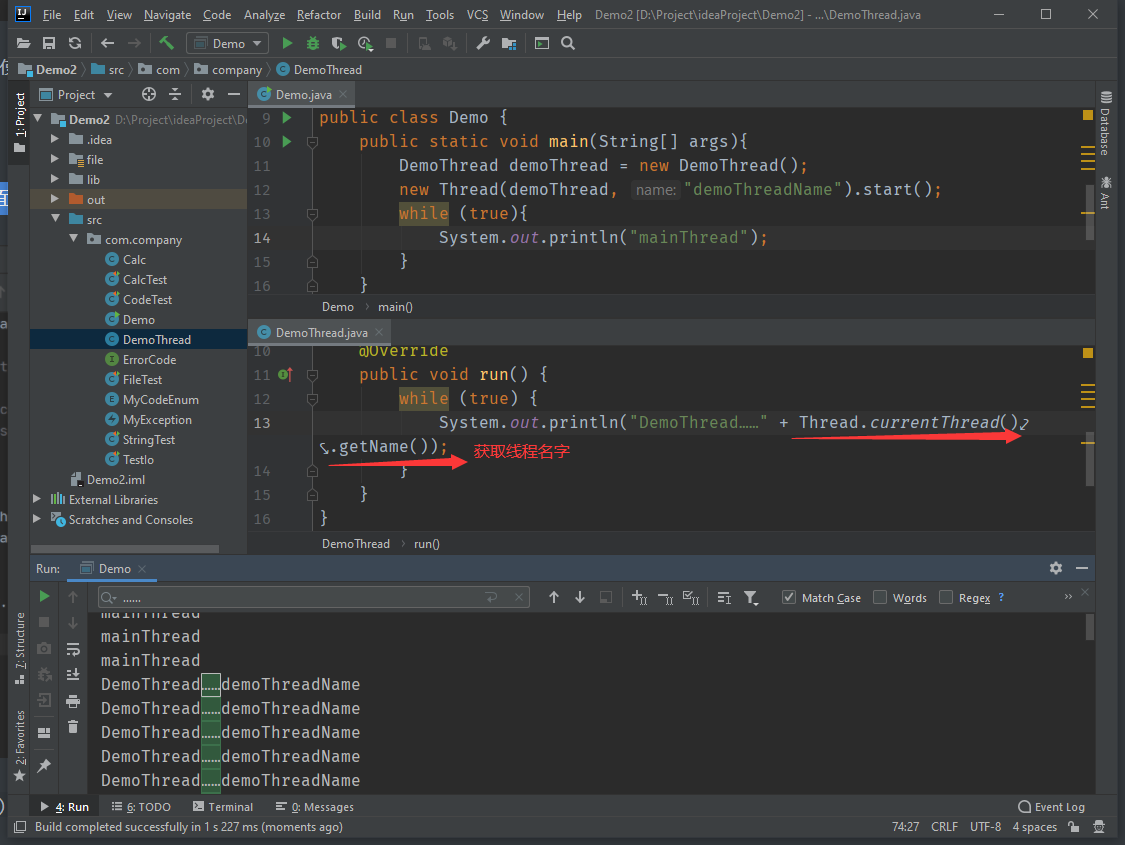The image size is (1125, 845).
Task: Open the Demo run configuration dropdown
Action: [228, 43]
